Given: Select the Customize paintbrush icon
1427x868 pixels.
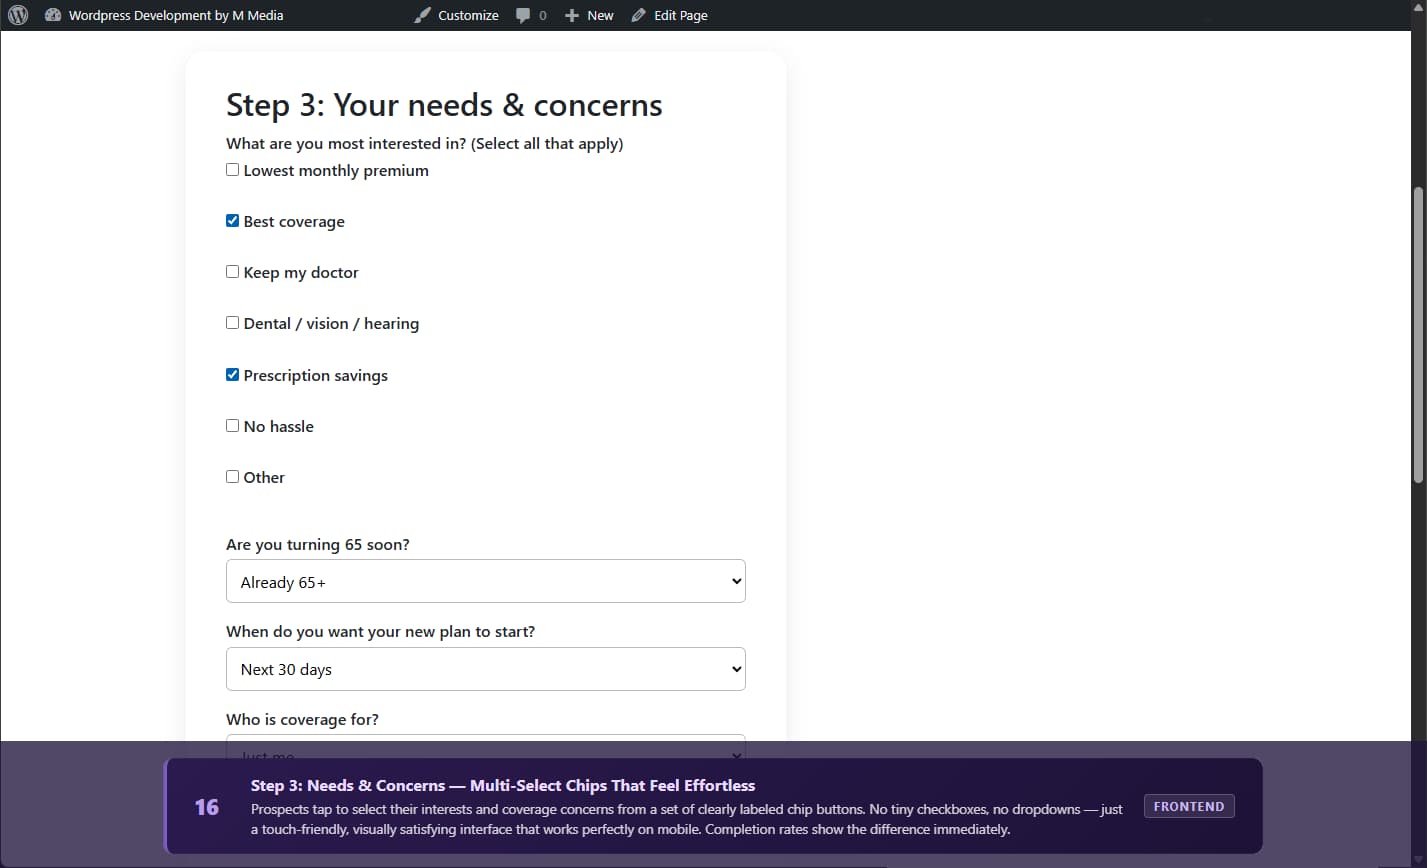Looking at the screenshot, I should pyautogui.click(x=421, y=15).
